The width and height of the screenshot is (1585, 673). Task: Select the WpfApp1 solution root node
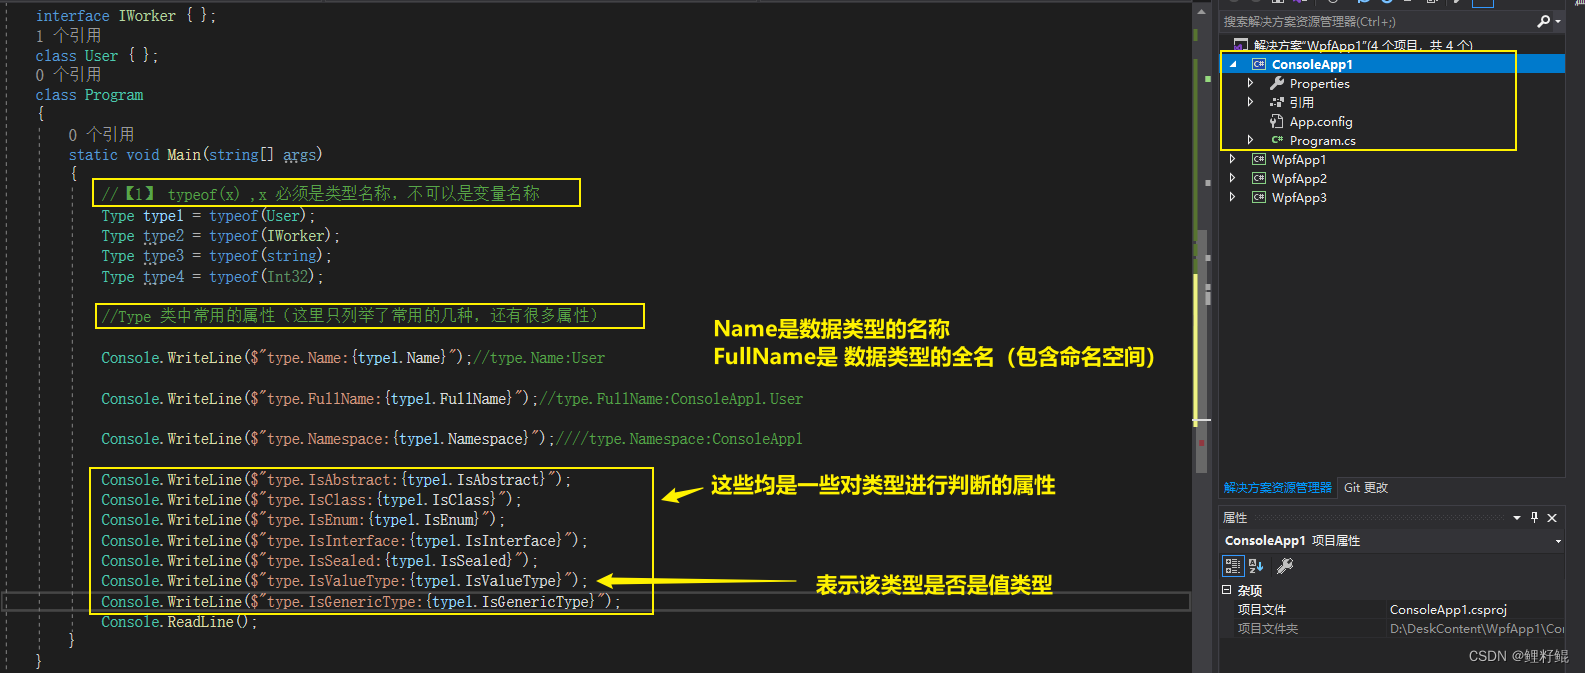[1363, 45]
